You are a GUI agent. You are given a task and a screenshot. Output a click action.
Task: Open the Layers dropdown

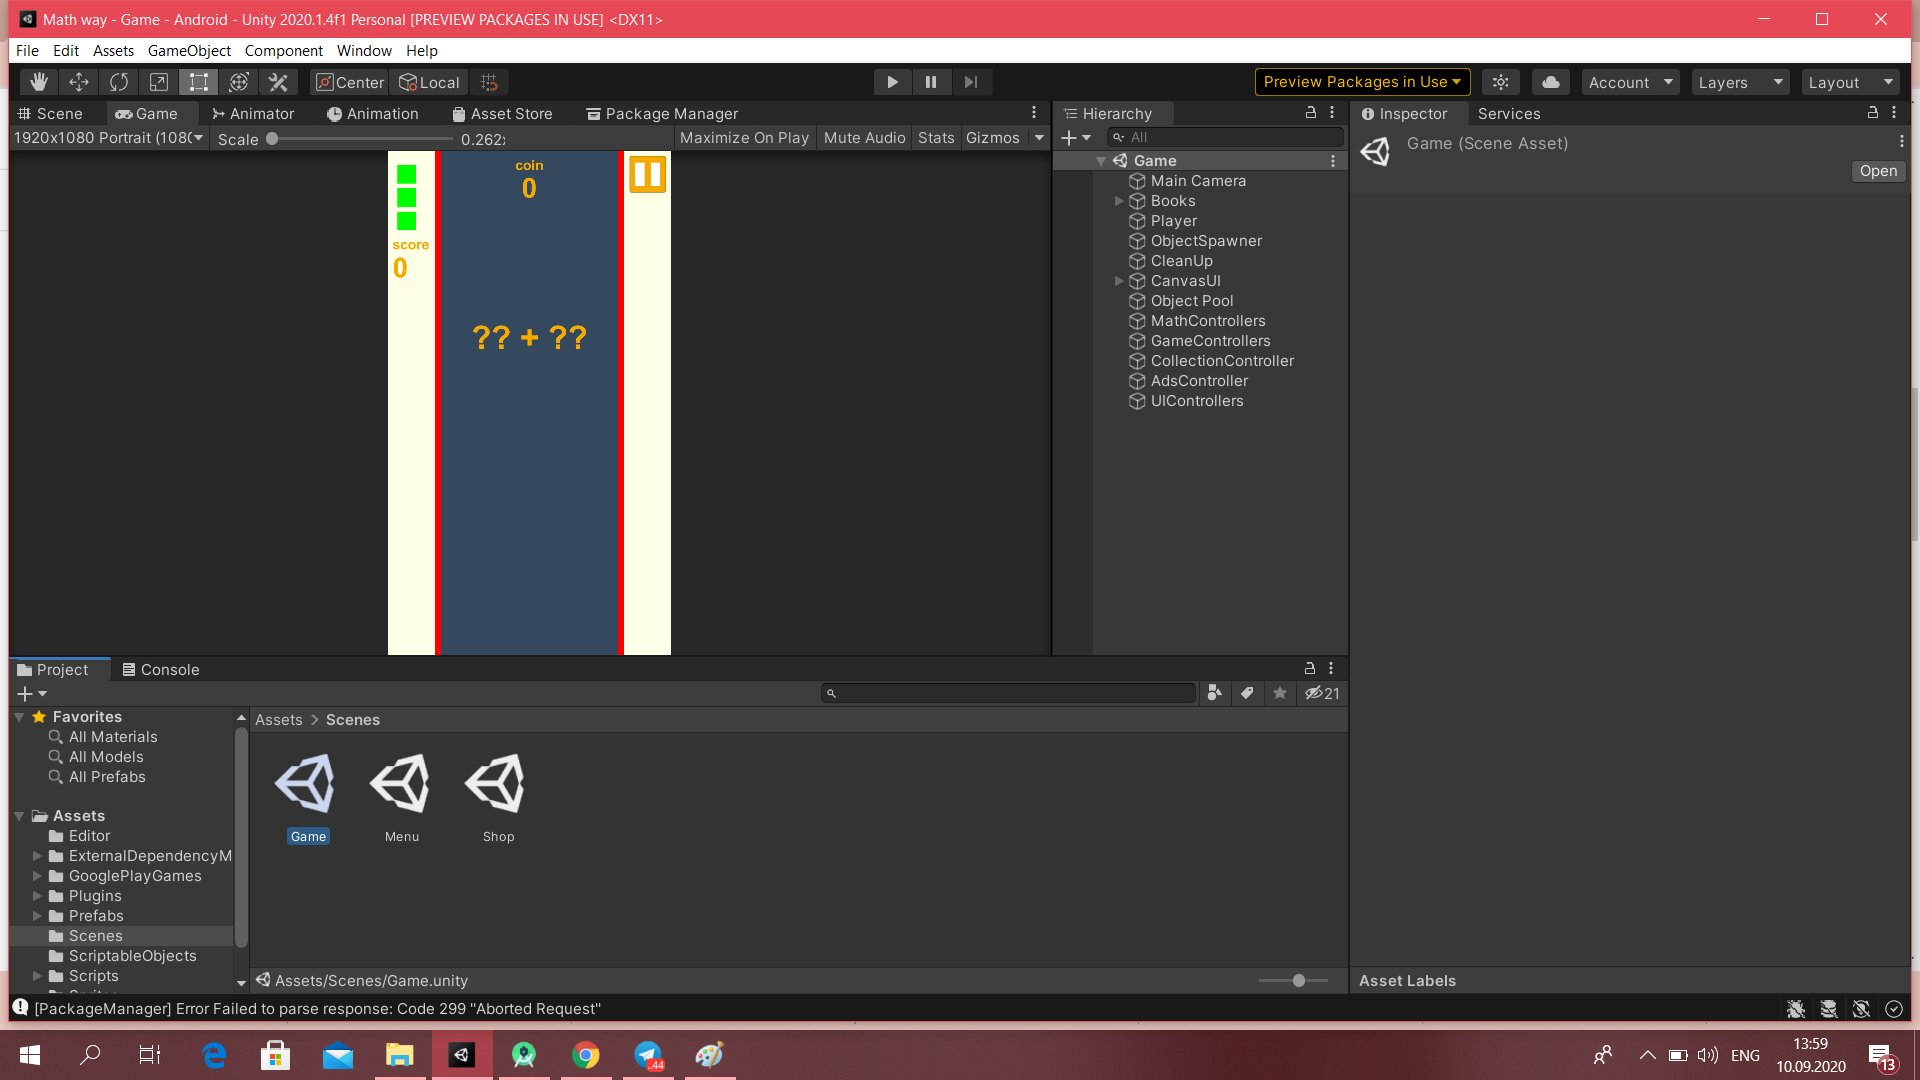pyautogui.click(x=1740, y=82)
